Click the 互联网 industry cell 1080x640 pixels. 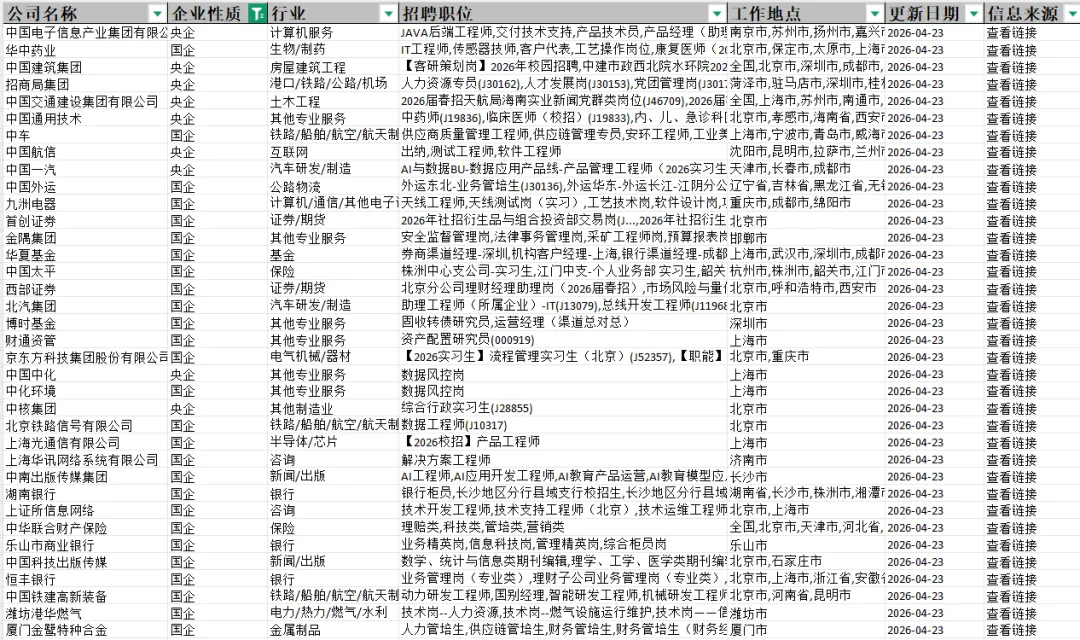click(333, 152)
